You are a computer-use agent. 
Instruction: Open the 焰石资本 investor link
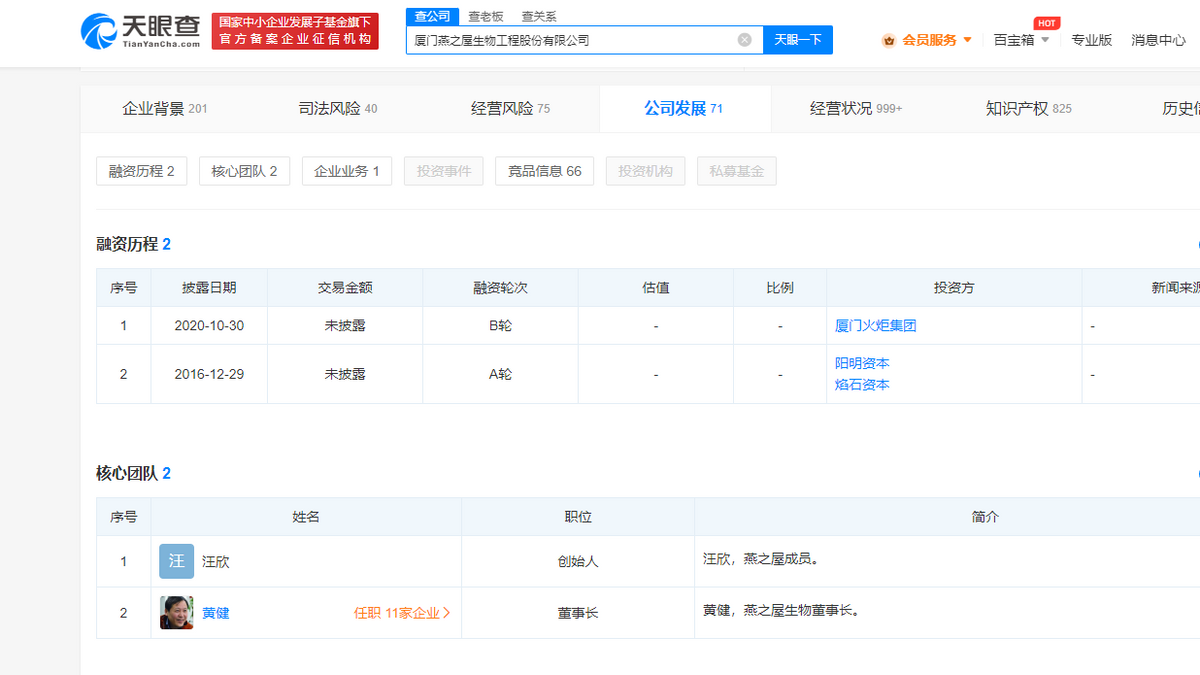coord(862,385)
